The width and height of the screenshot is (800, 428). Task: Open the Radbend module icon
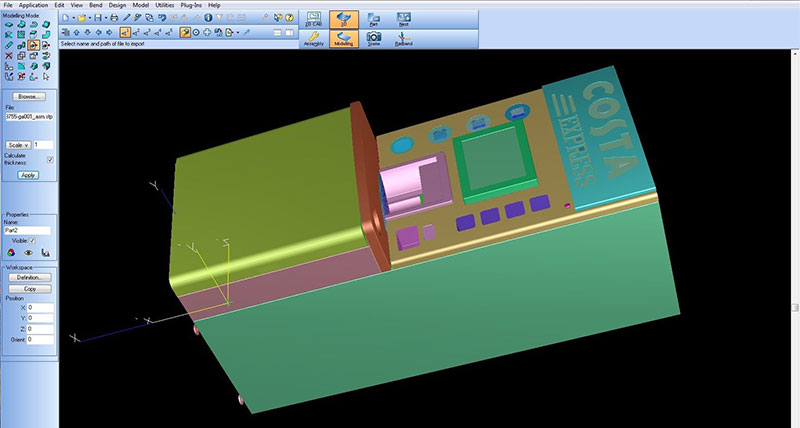click(x=404, y=39)
